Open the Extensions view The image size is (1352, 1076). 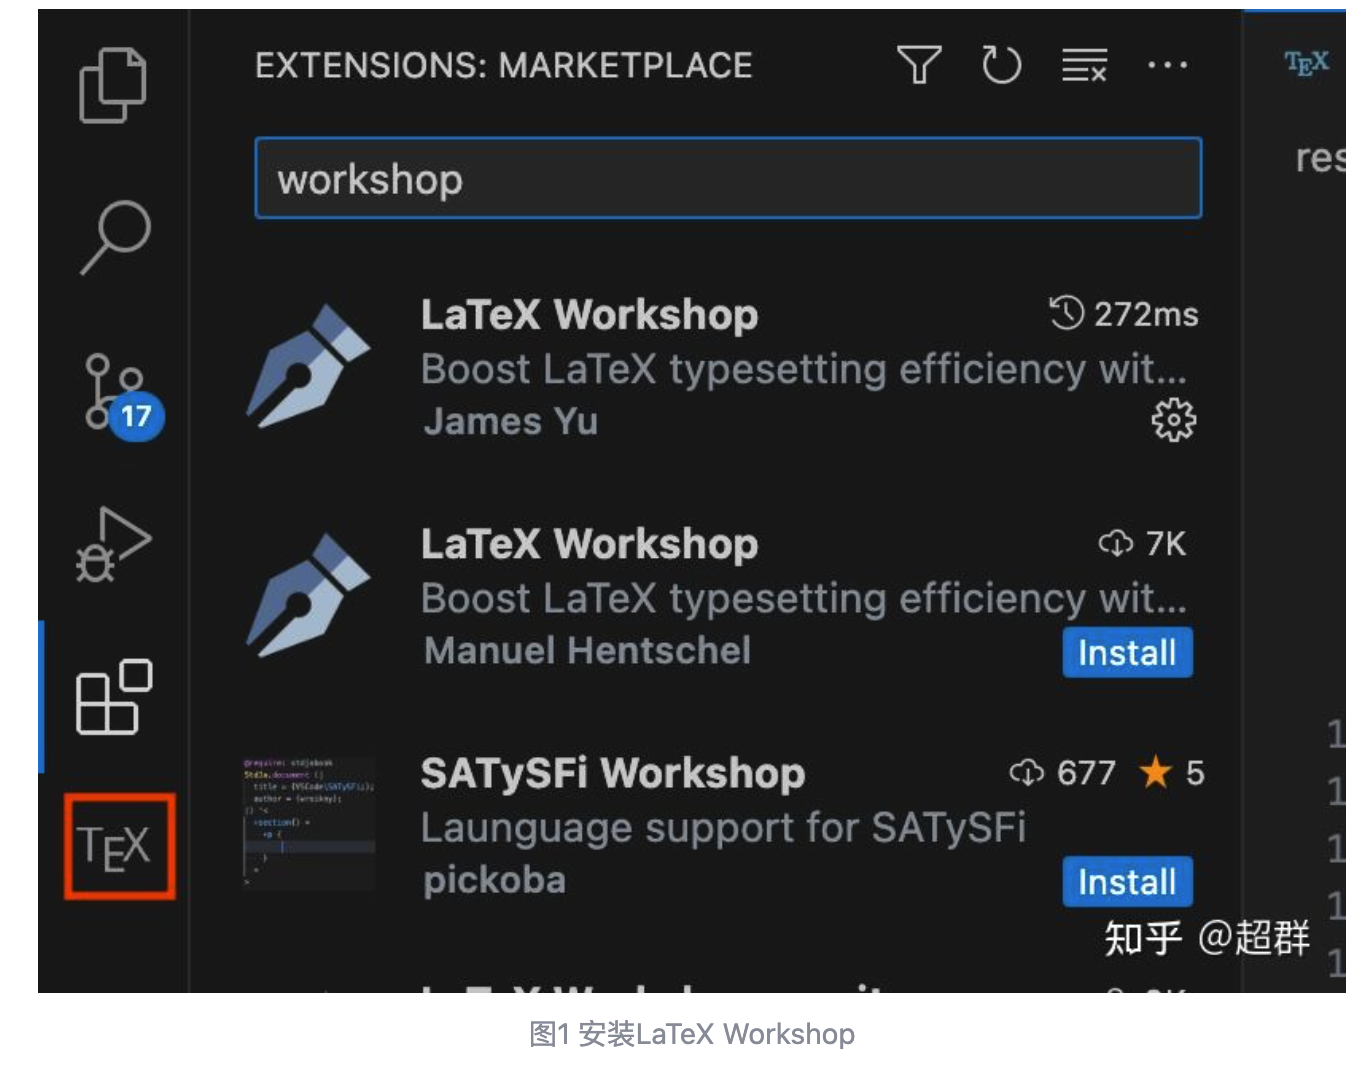(x=114, y=696)
